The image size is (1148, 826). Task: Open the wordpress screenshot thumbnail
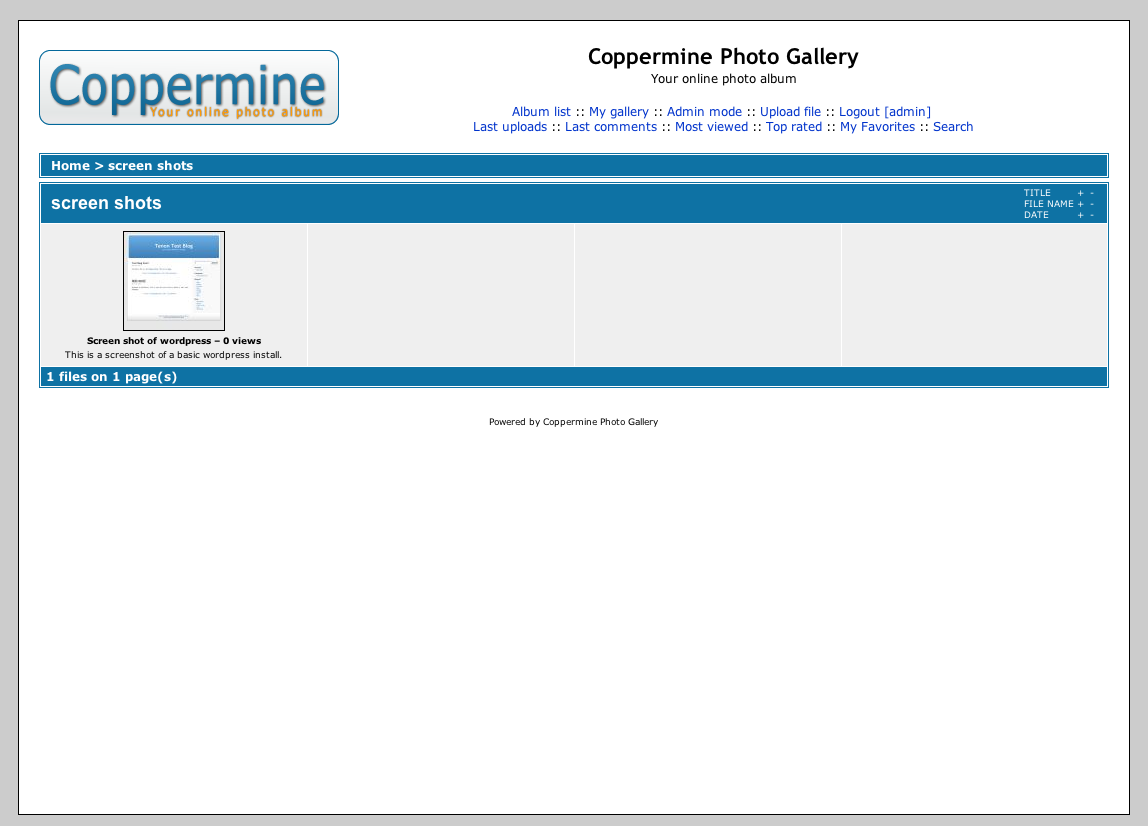[174, 281]
